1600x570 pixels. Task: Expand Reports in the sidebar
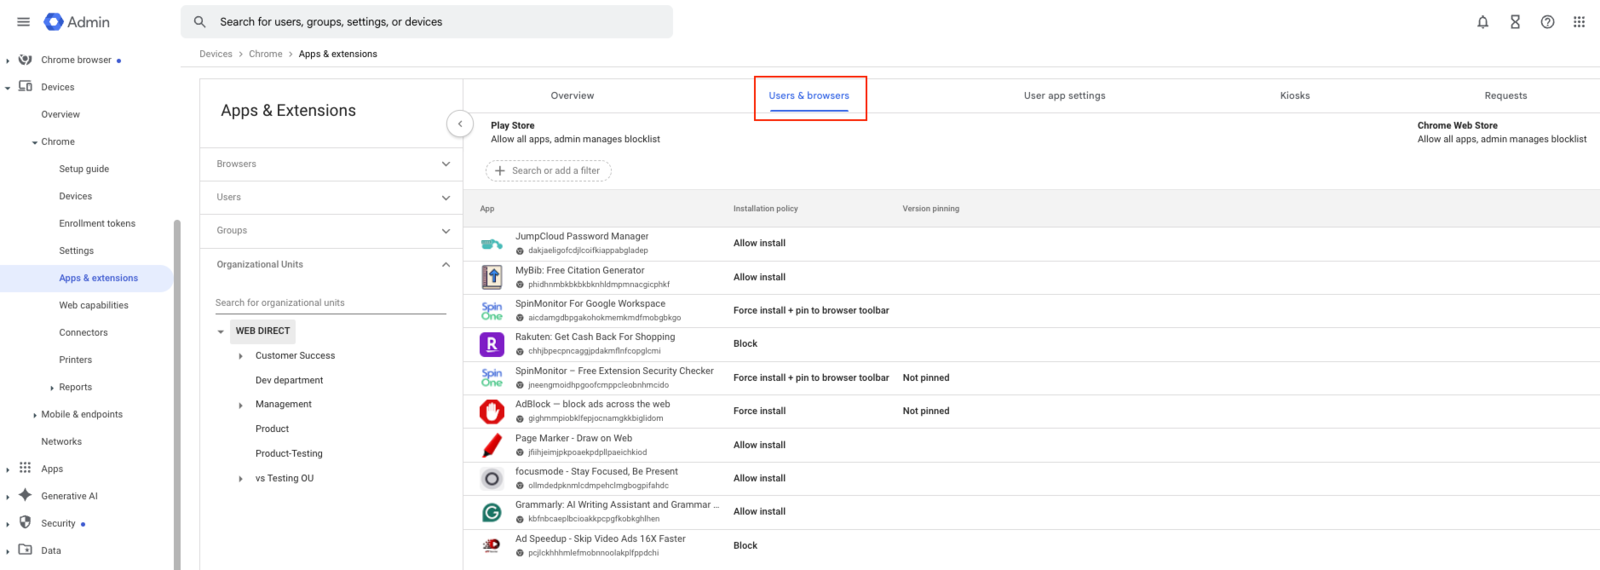tap(52, 388)
